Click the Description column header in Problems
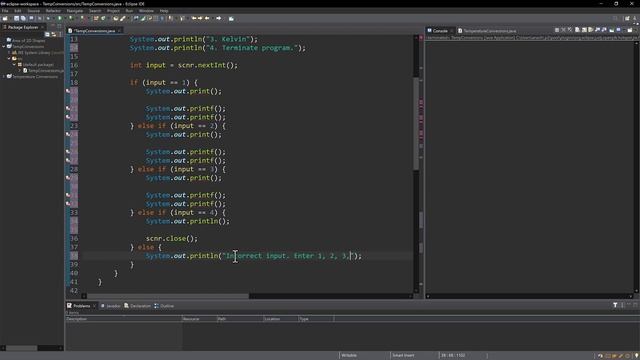This screenshot has width=640, height=360. pyautogui.click(x=123, y=319)
